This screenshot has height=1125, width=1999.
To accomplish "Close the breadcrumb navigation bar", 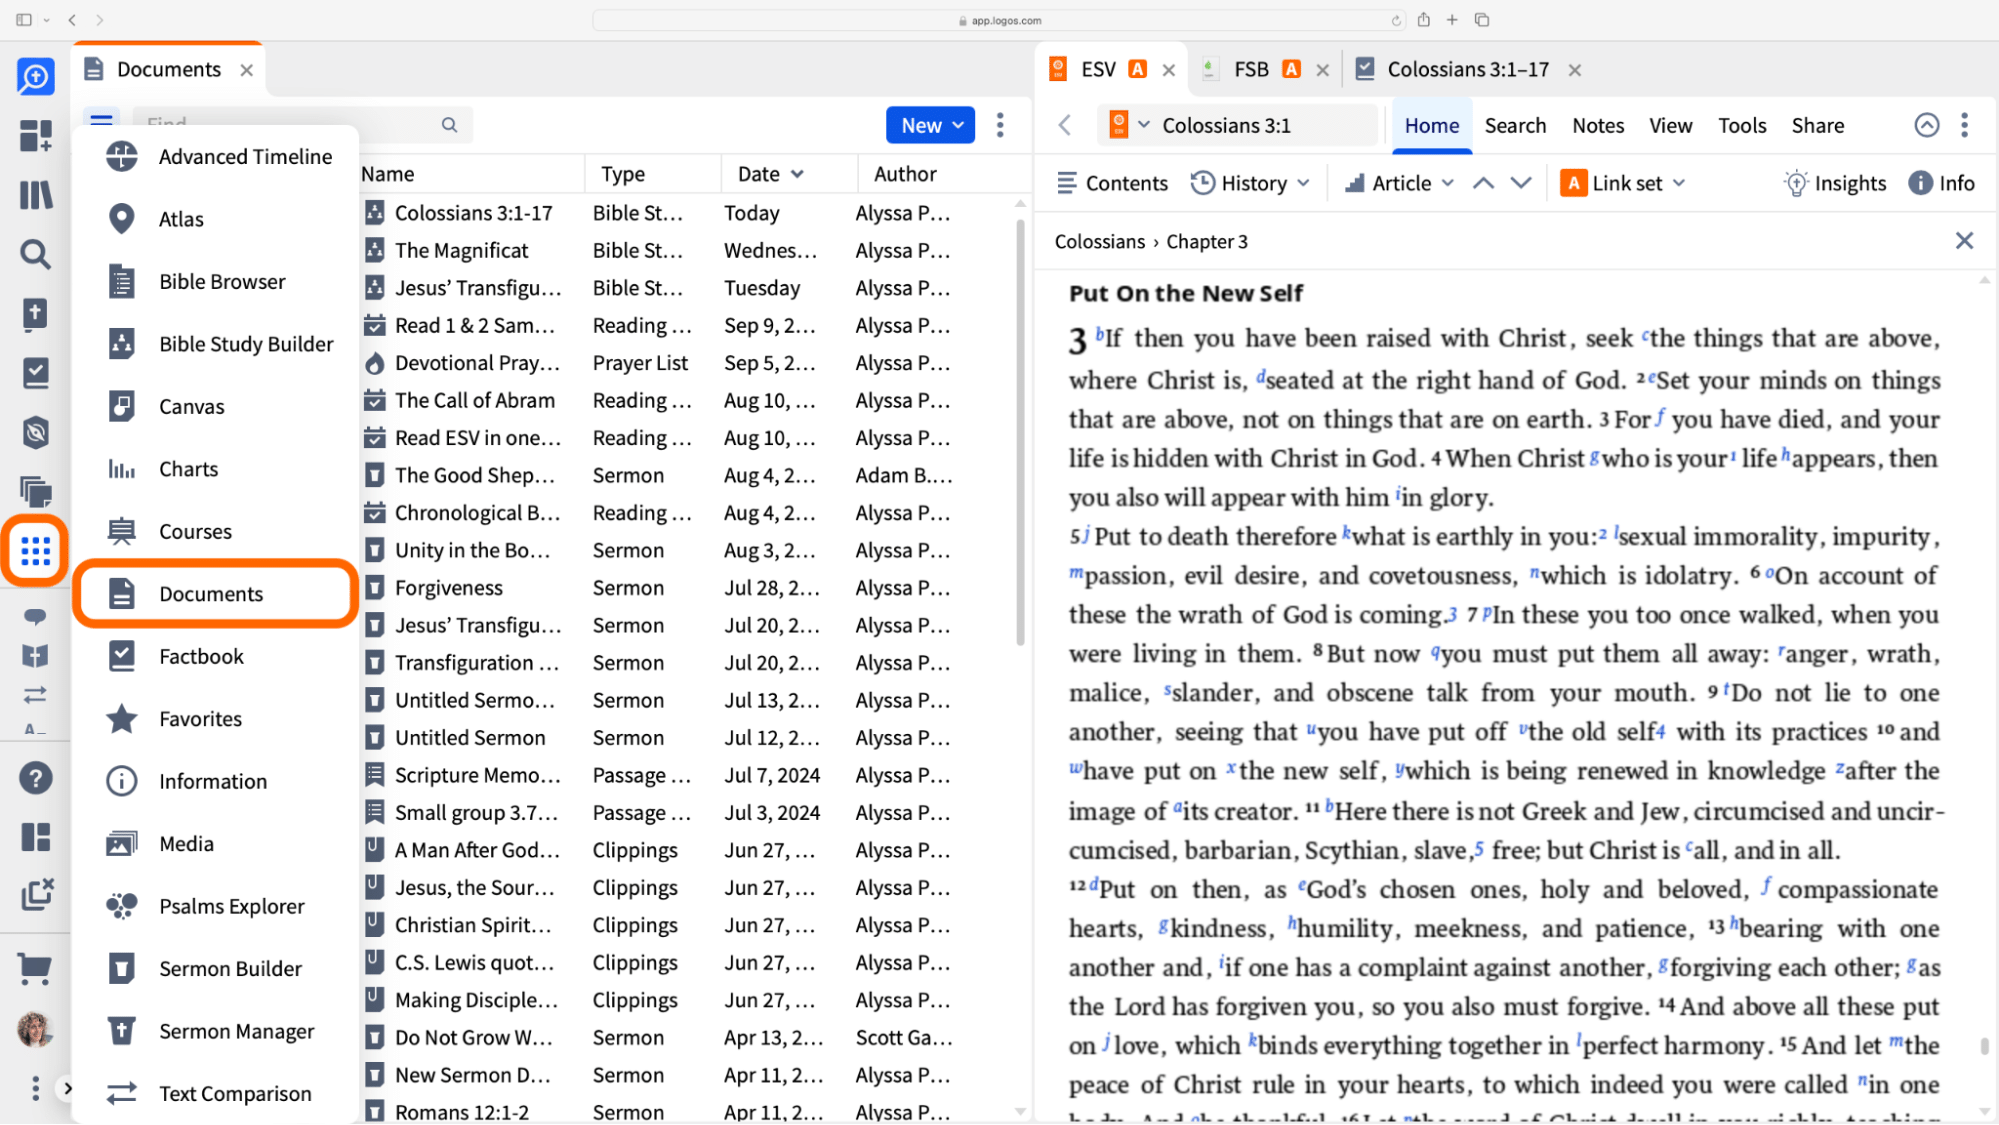I will (x=1964, y=241).
